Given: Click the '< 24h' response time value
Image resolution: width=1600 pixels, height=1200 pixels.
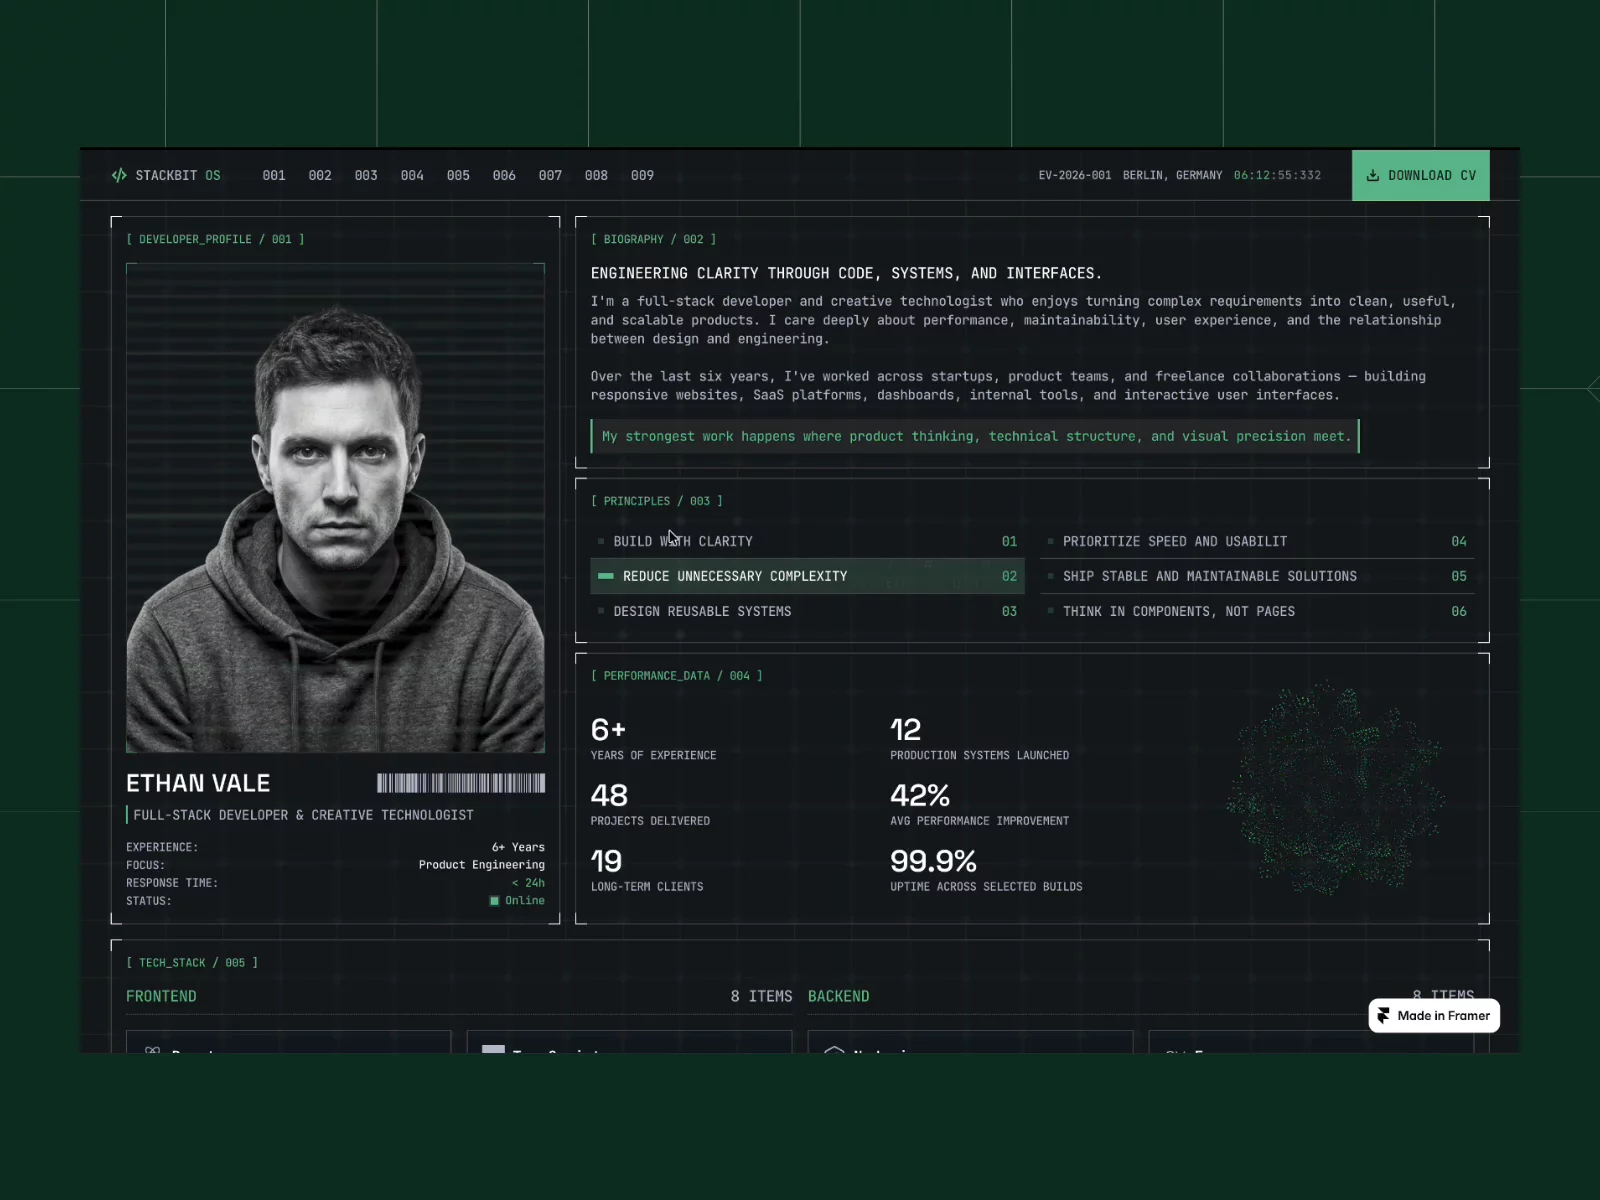Looking at the screenshot, I should [528, 883].
